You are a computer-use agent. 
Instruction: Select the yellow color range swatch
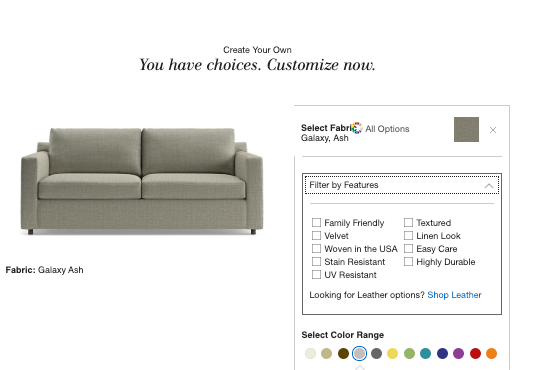point(392,353)
